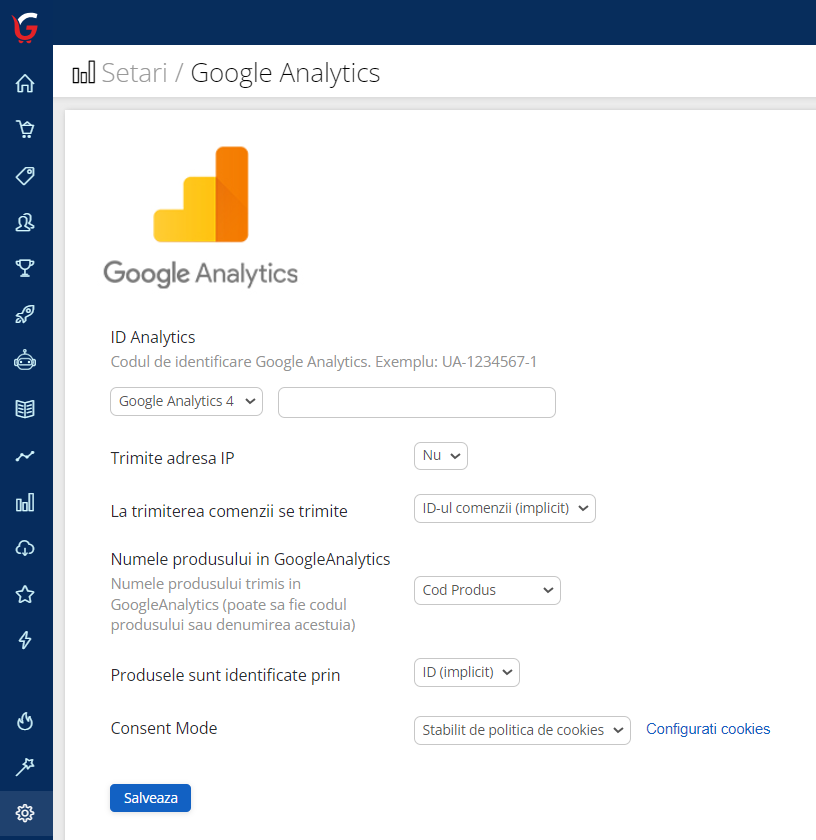Image resolution: width=816 pixels, height=840 pixels.
Task: Expand the Google Analytics 4 version dropdown
Action: (x=186, y=401)
